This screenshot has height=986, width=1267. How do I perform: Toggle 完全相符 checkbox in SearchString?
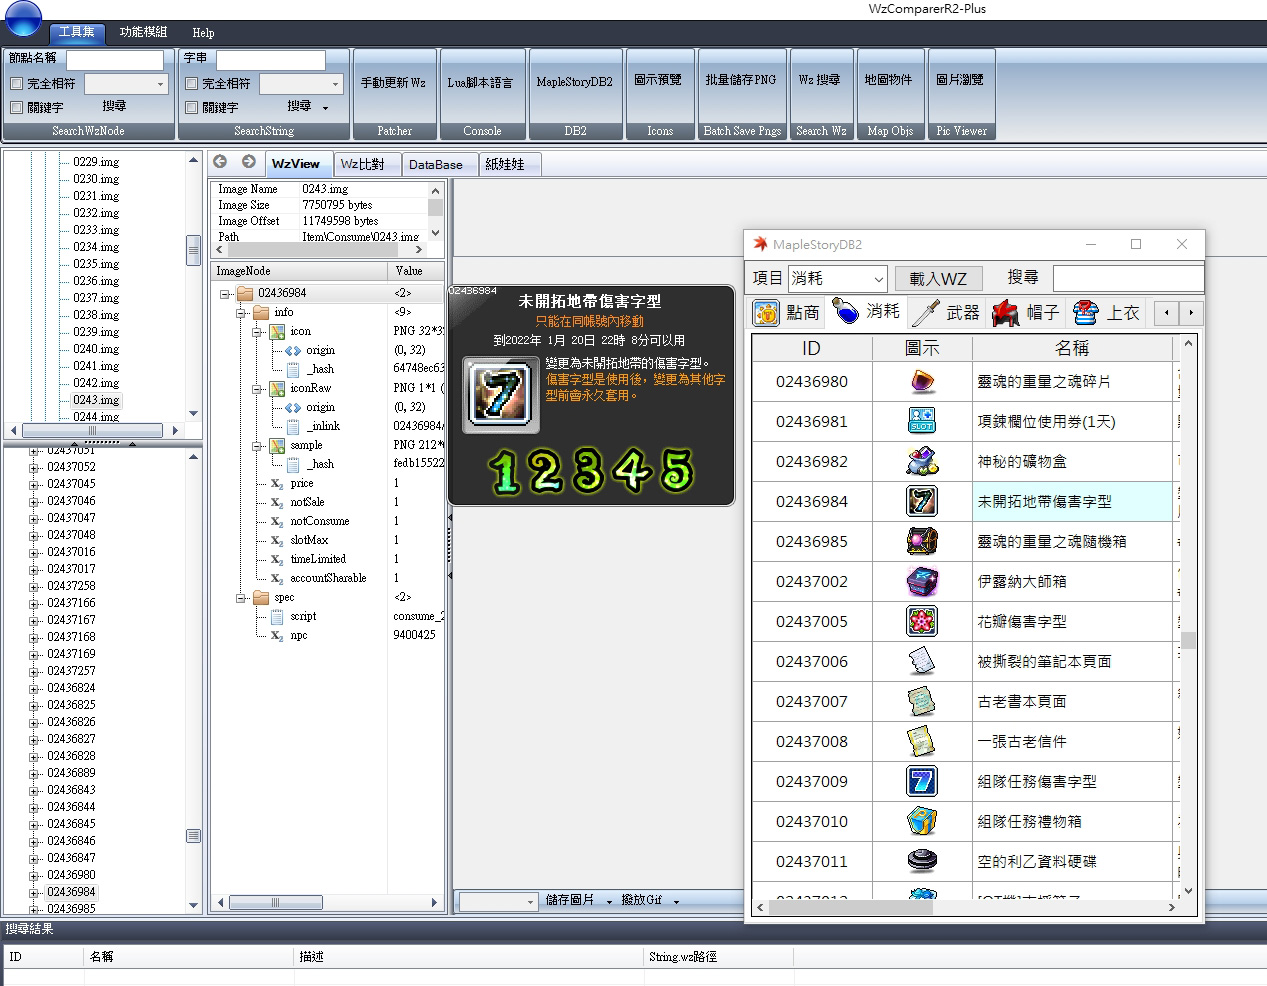pos(191,84)
